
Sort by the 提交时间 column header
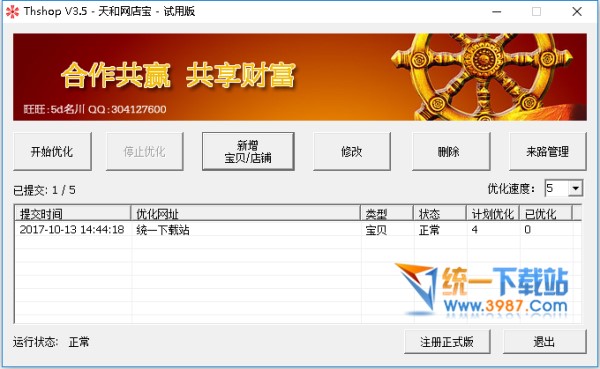(73, 214)
